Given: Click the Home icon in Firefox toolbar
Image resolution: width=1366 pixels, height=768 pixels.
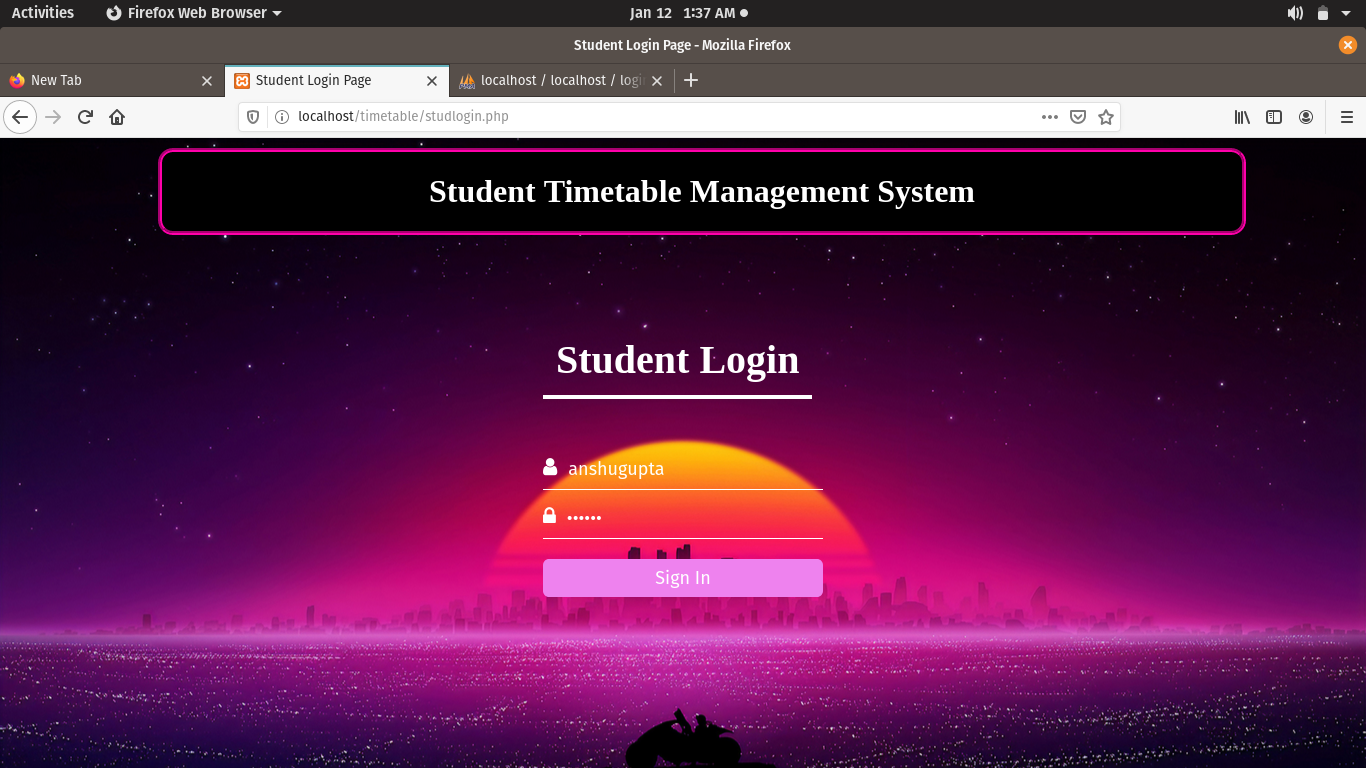Looking at the screenshot, I should (116, 116).
